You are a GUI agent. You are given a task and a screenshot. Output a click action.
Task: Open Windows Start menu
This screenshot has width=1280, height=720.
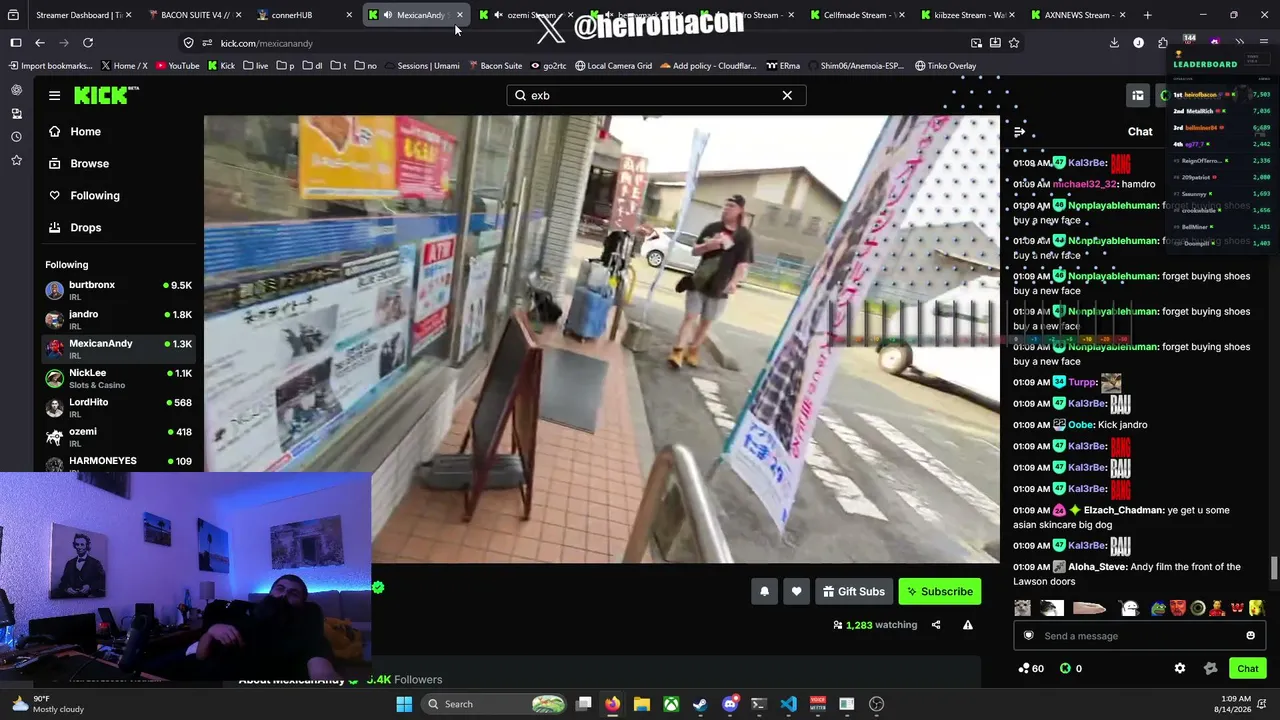coord(404,704)
